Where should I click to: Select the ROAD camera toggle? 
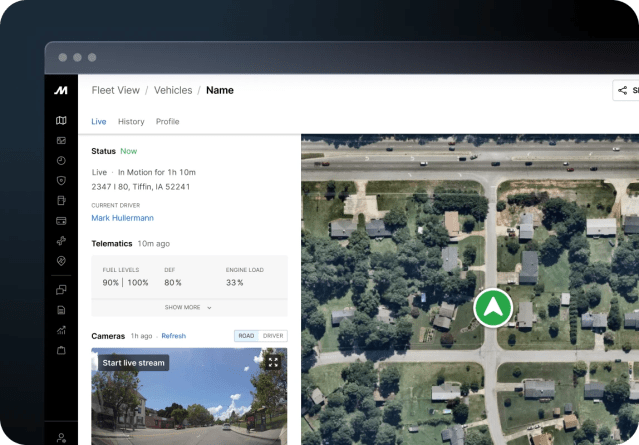(246, 336)
